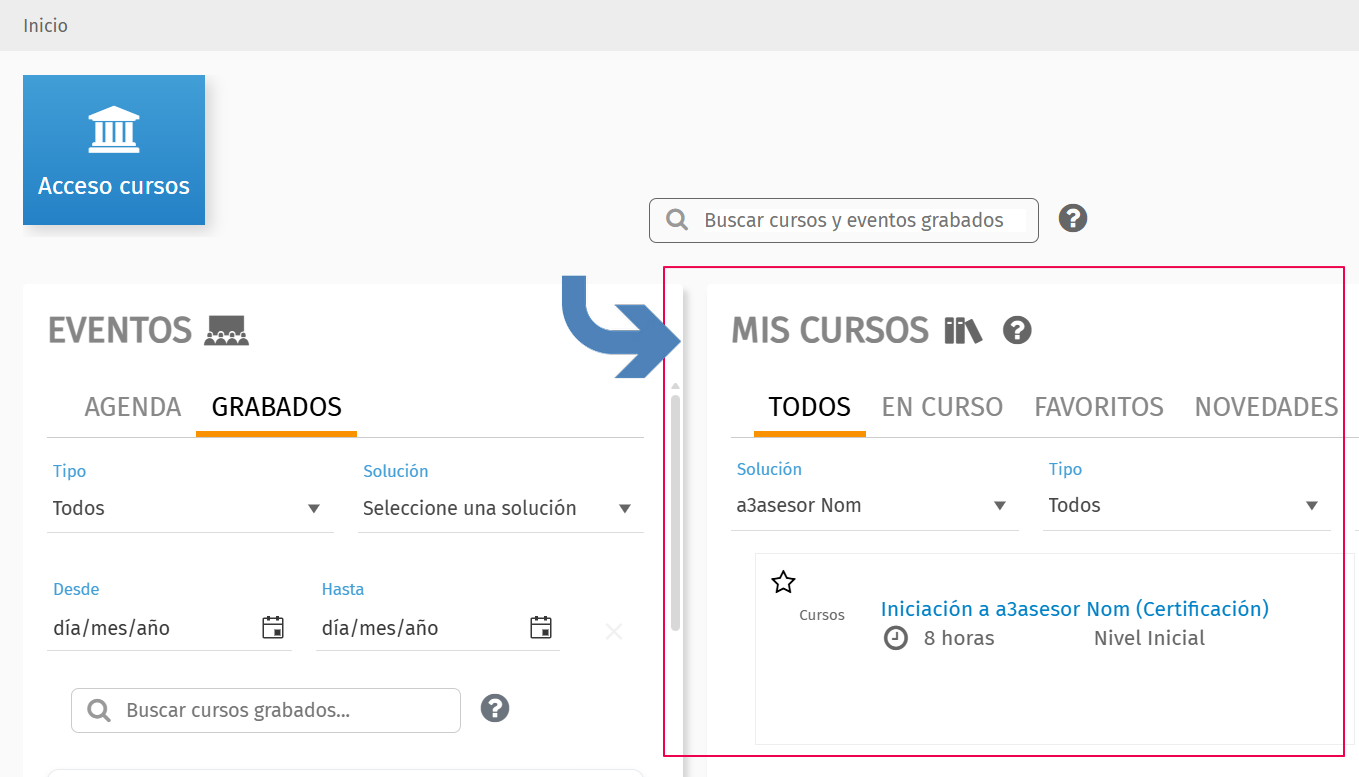This screenshot has height=777, width=1359.
Task: Click the books icon next to MIS CURSOS
Action: pyautogui.click(x=963, y=330)
